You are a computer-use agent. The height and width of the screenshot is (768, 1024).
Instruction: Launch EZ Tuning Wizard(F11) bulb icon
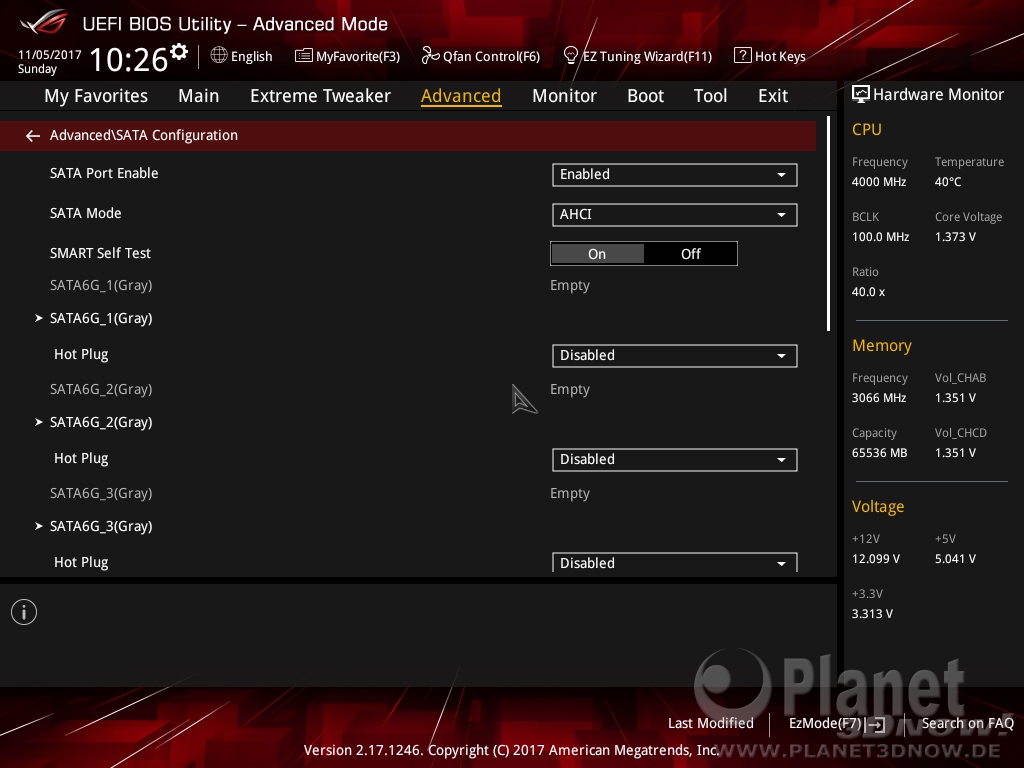point(570,56)
